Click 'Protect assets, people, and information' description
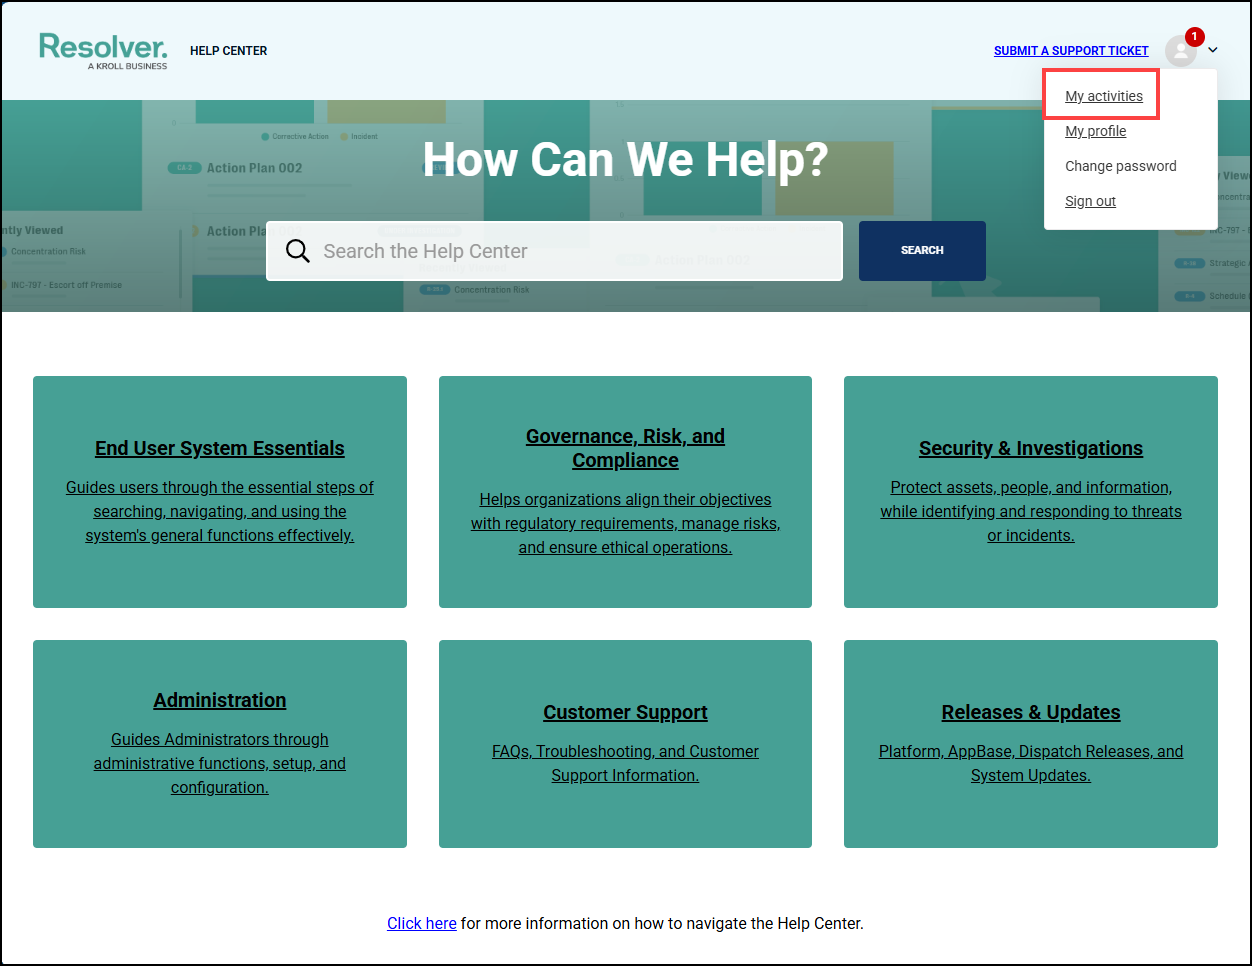The image size is (1252, 966). [1031, 511]
